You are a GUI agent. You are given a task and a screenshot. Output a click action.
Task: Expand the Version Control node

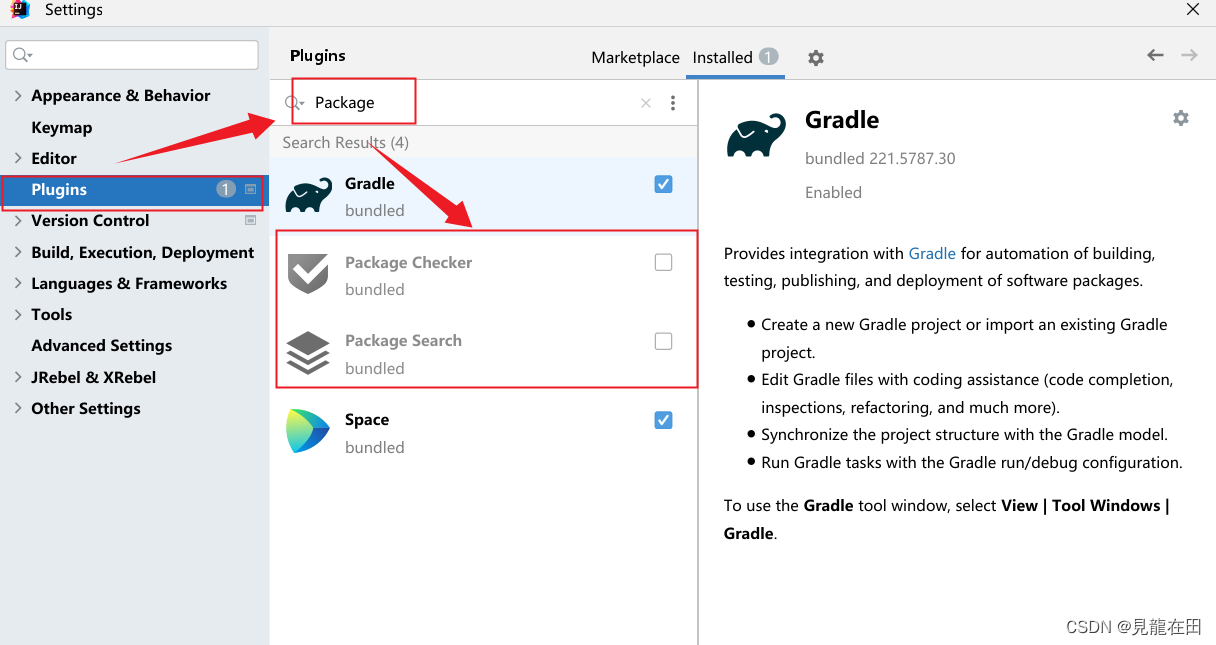click(18, 221)
